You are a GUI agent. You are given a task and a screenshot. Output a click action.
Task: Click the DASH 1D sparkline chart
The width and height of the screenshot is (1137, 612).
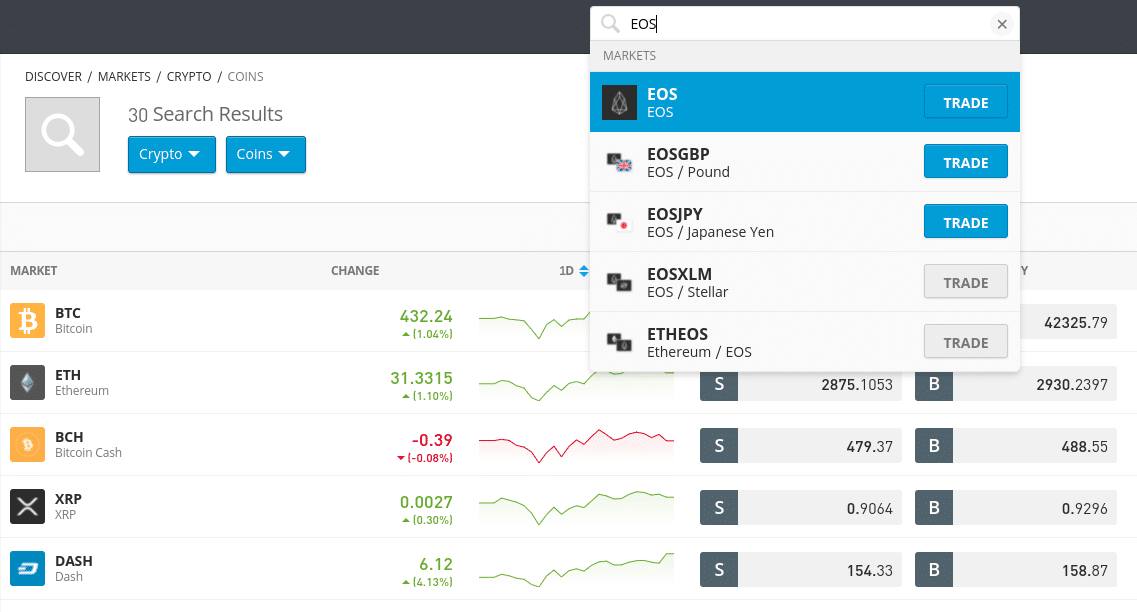[576, 570]
